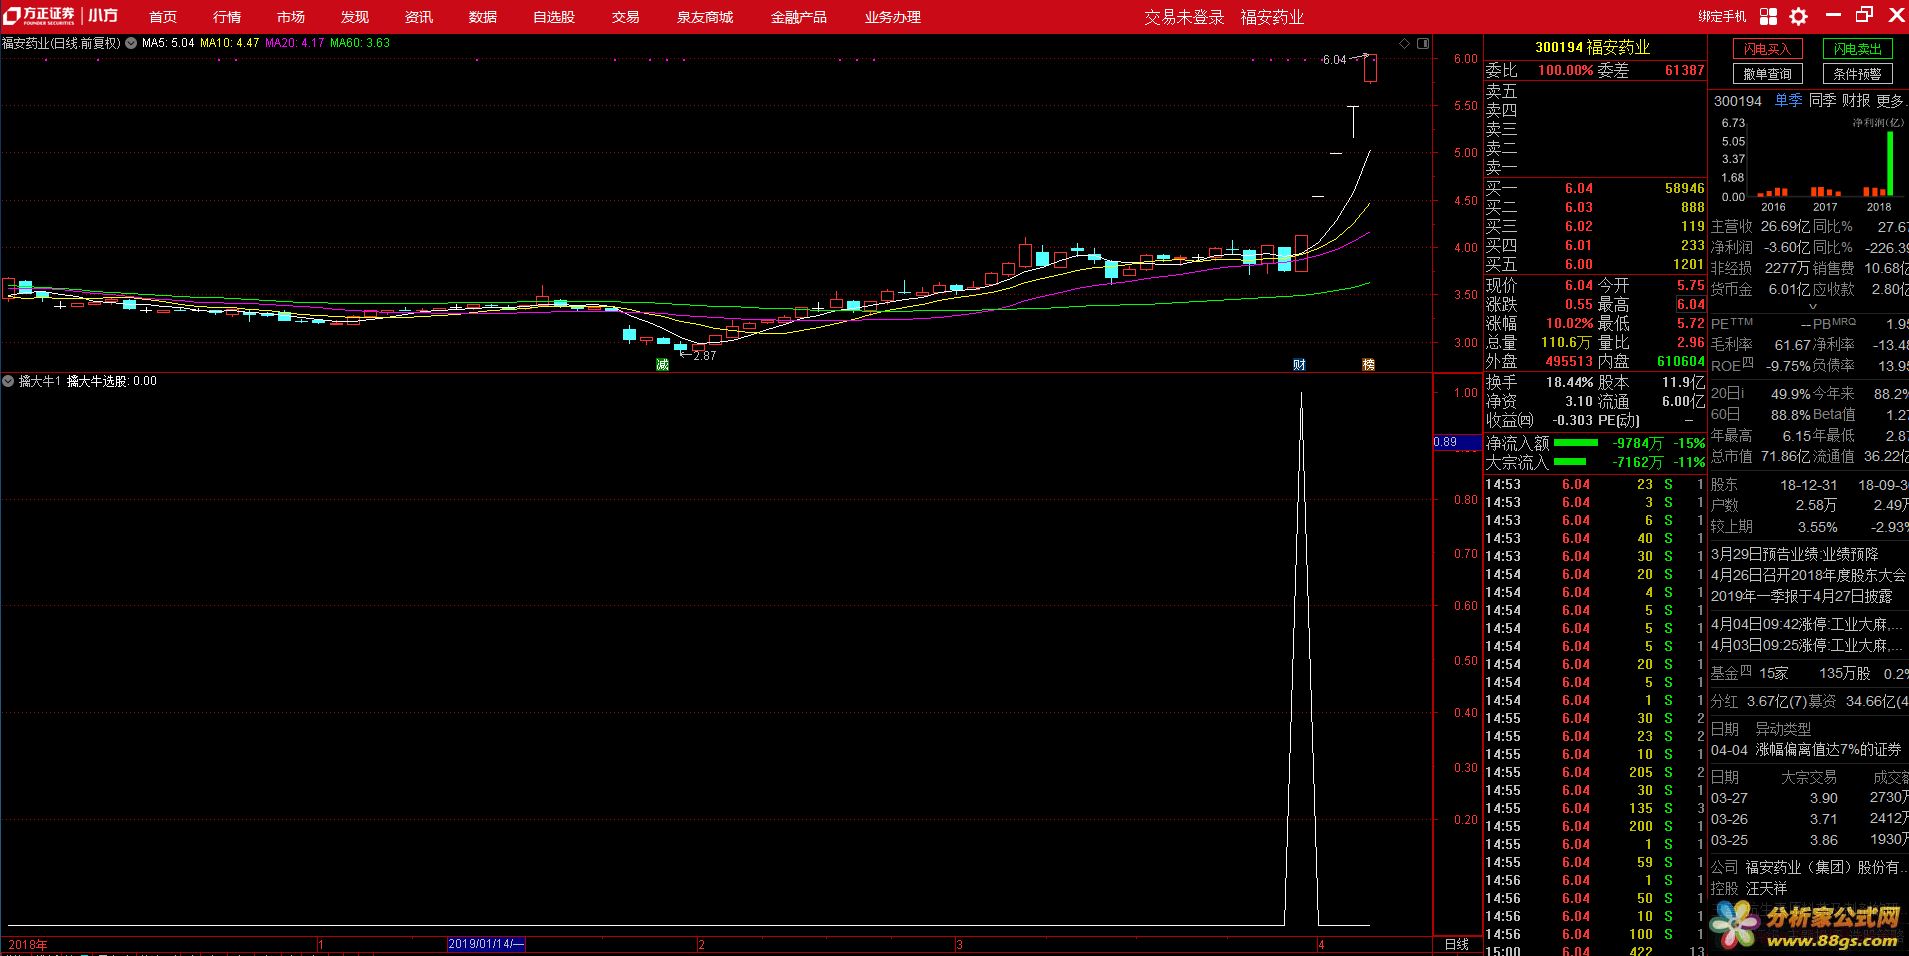
Task: Open the chart period dropdown beside 福安药业(日线.前复权)
Action: click(x=130, y=44)
